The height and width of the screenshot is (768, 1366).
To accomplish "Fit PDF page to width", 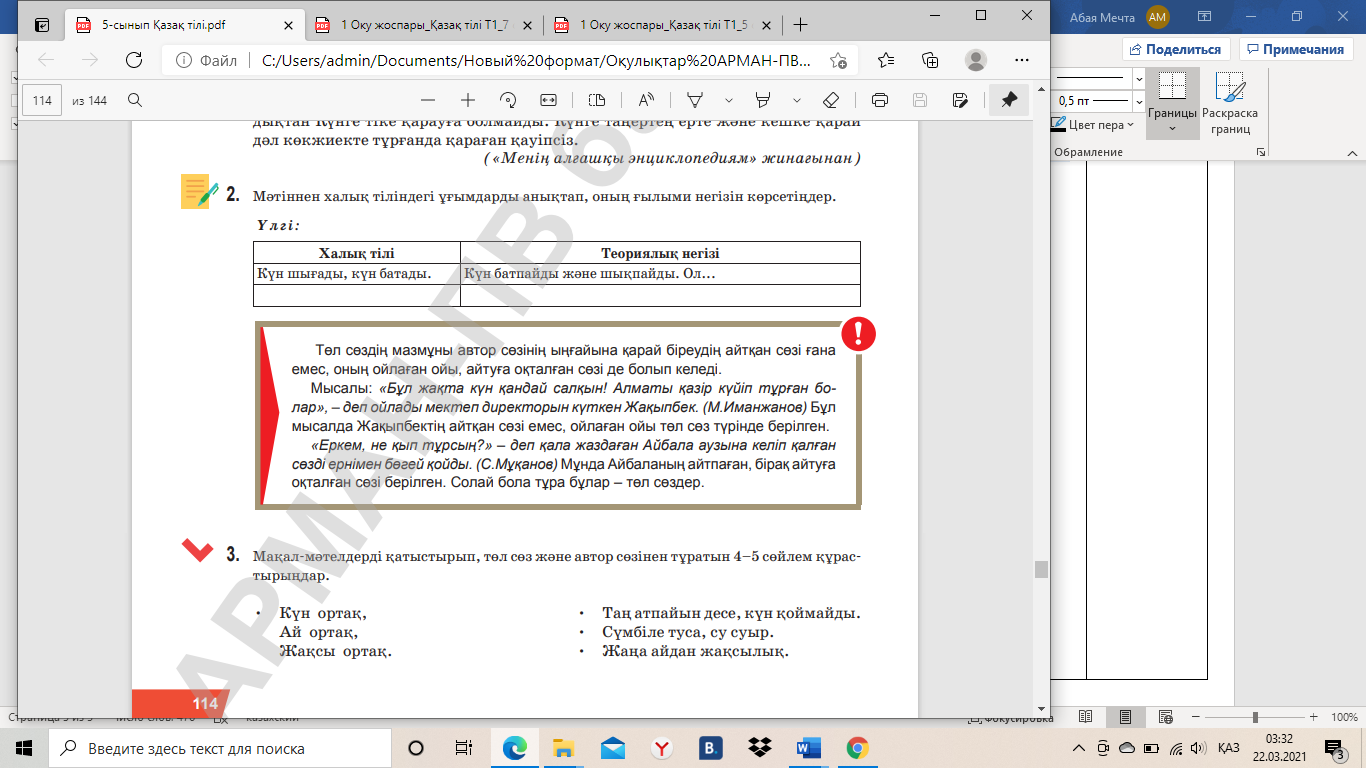I will pyautogui.click(x=548, y=100).
